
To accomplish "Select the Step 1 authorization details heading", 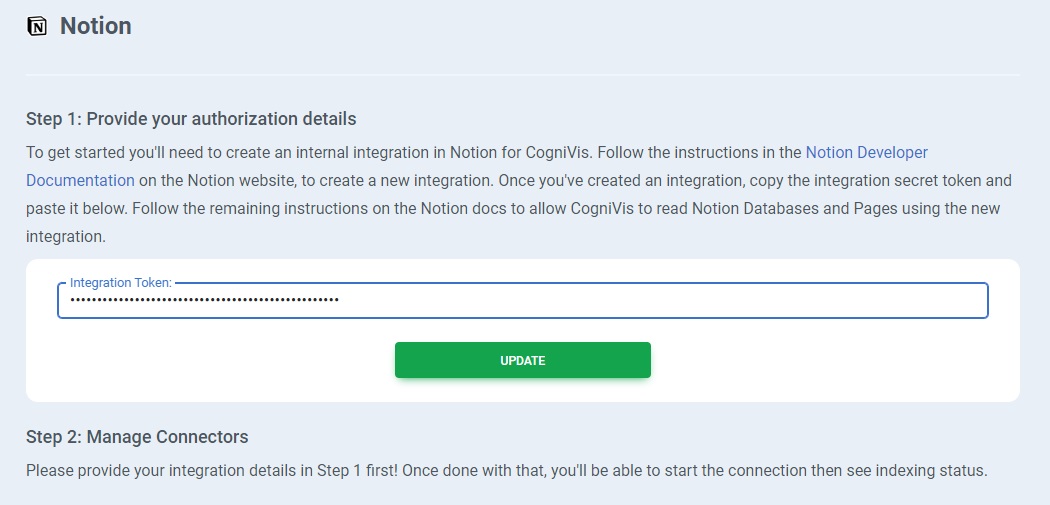I will point(191,119).
